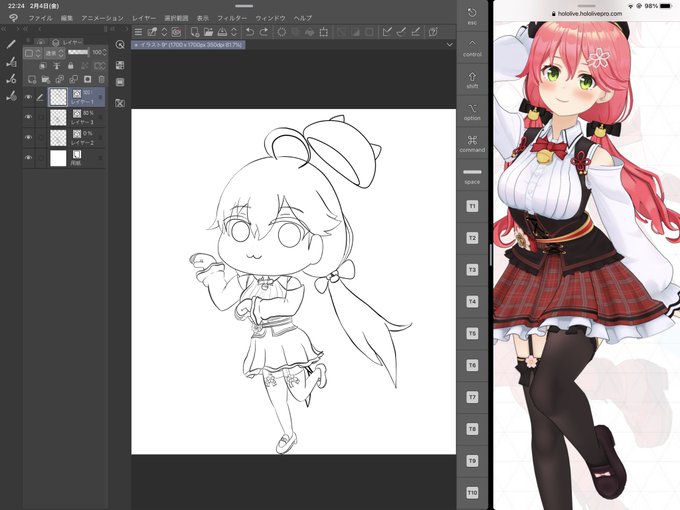Open the ファイル menu
The height and width of the screenshot is (510, 680).
(x=40, y=18)
